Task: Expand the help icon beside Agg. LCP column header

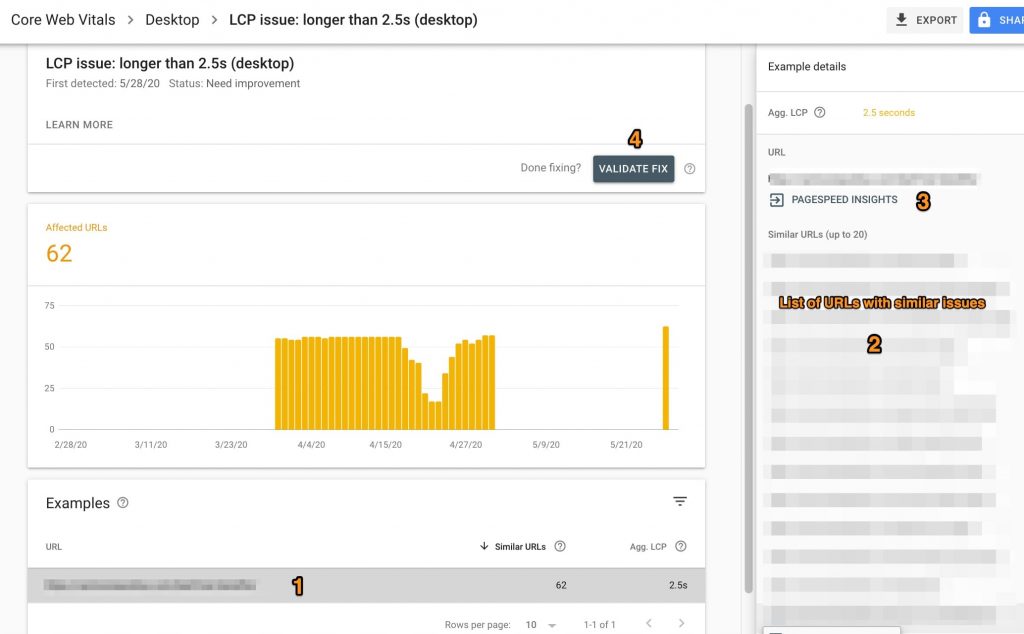Action: click(682, 546)
